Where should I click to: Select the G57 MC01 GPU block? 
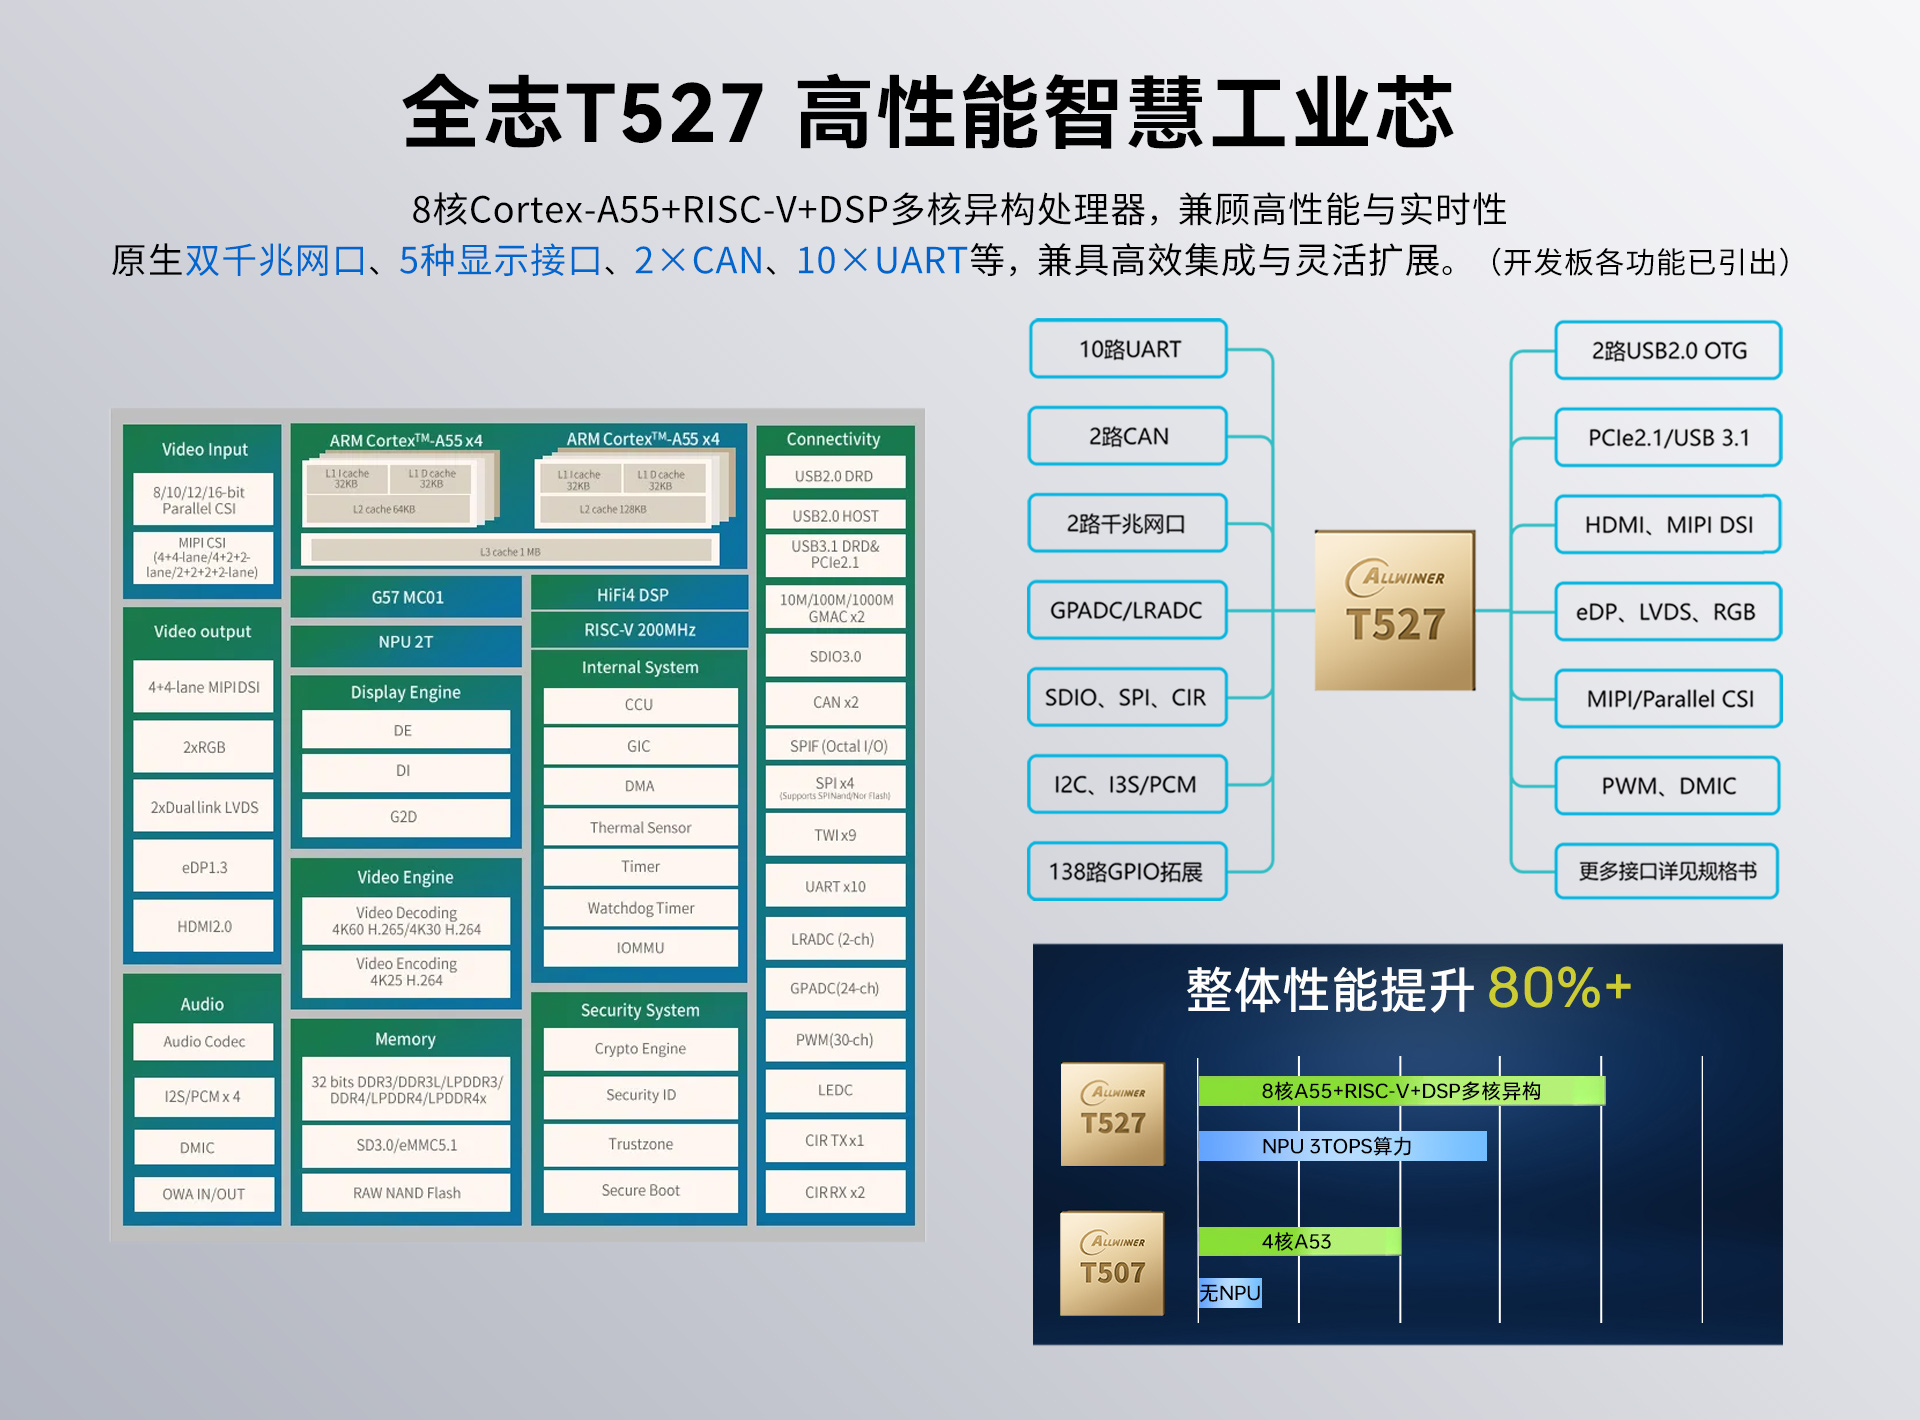pos(406,597)
